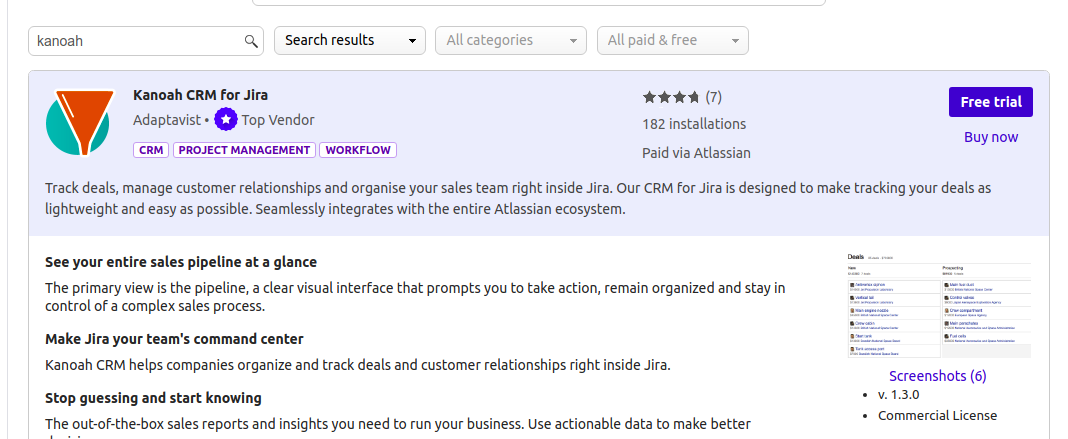The width and height of the screenshot is (1068, 439).
Task: Click the star rating icons
Action: pyautogui.click(x=671, y=97)
